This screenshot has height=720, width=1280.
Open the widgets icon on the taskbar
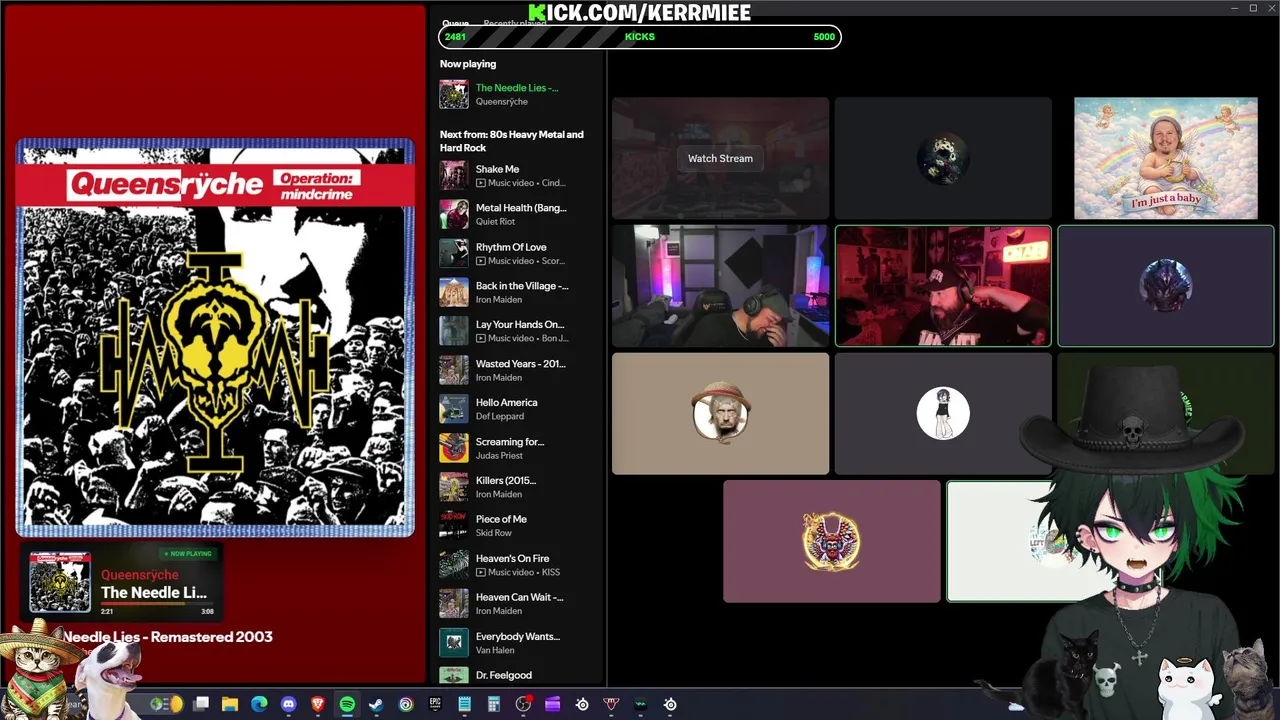(166, 704)
